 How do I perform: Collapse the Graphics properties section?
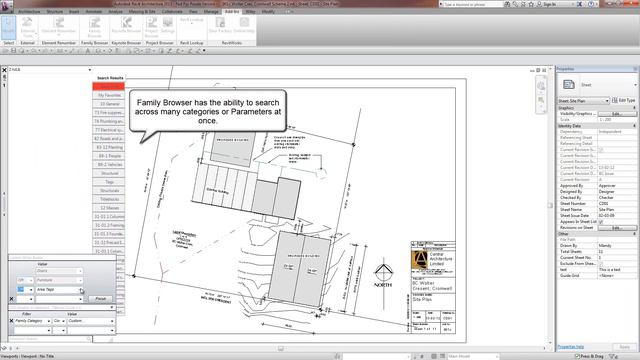634,108
